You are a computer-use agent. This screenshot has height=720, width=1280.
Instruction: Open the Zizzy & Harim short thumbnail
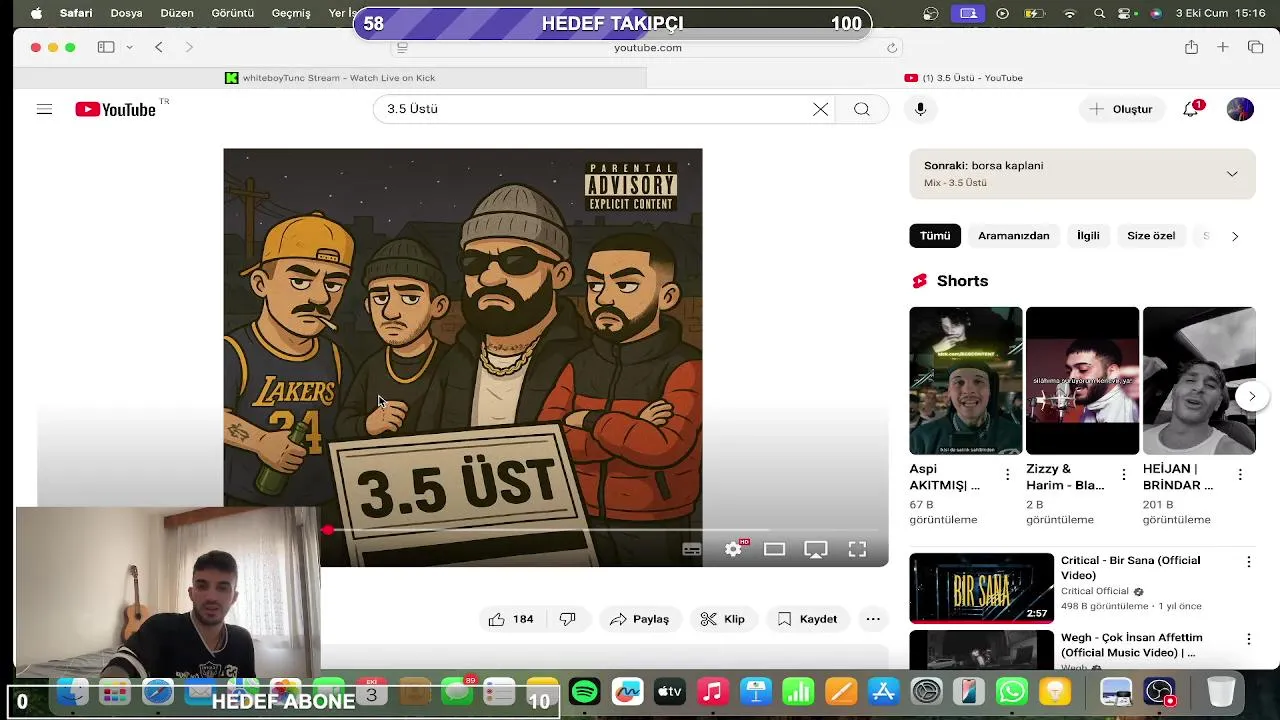[1082, 380]
